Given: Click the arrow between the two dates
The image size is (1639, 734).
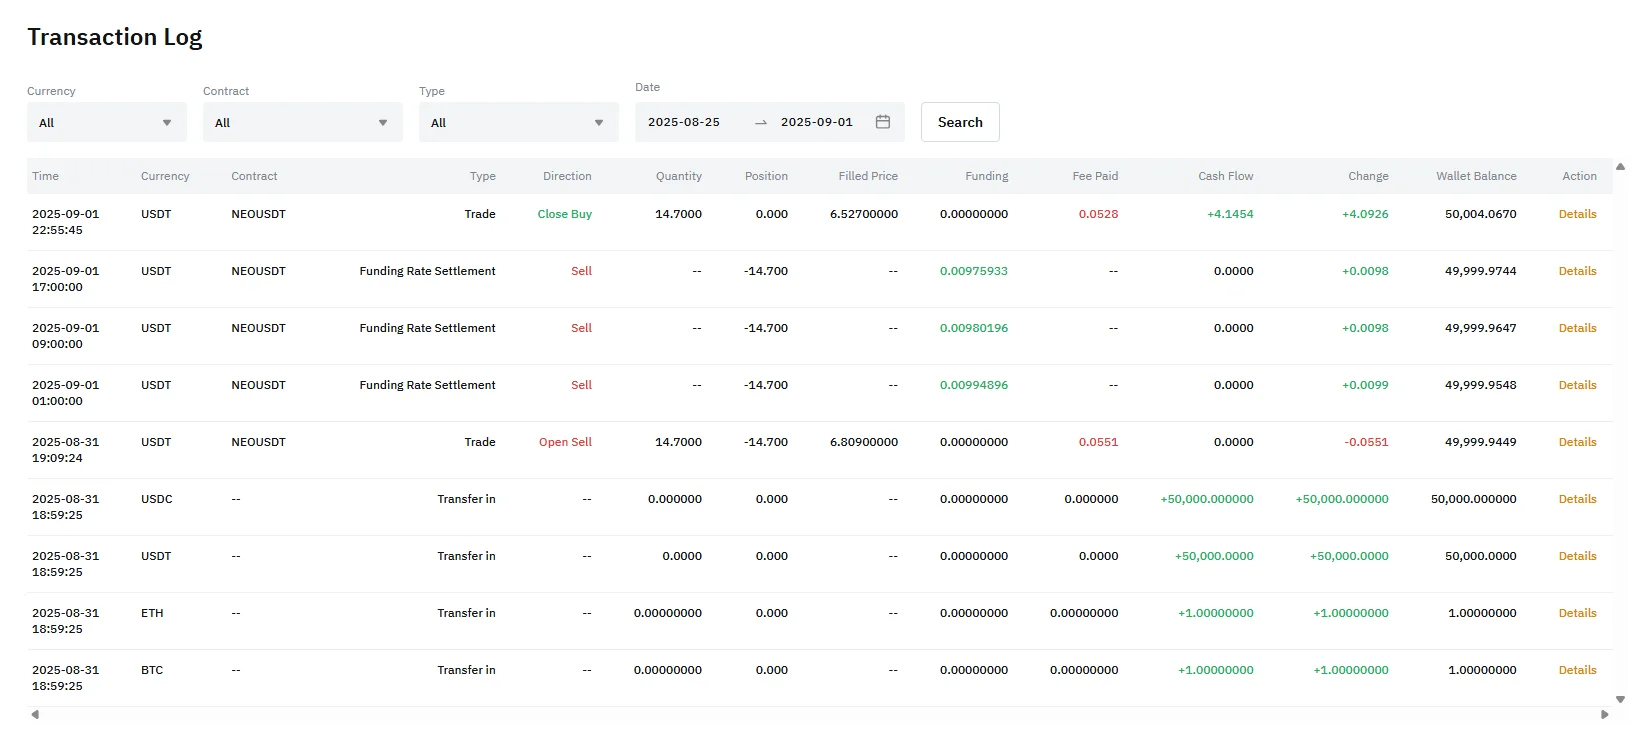Looking at the screenshot, I should pos(761,122).
